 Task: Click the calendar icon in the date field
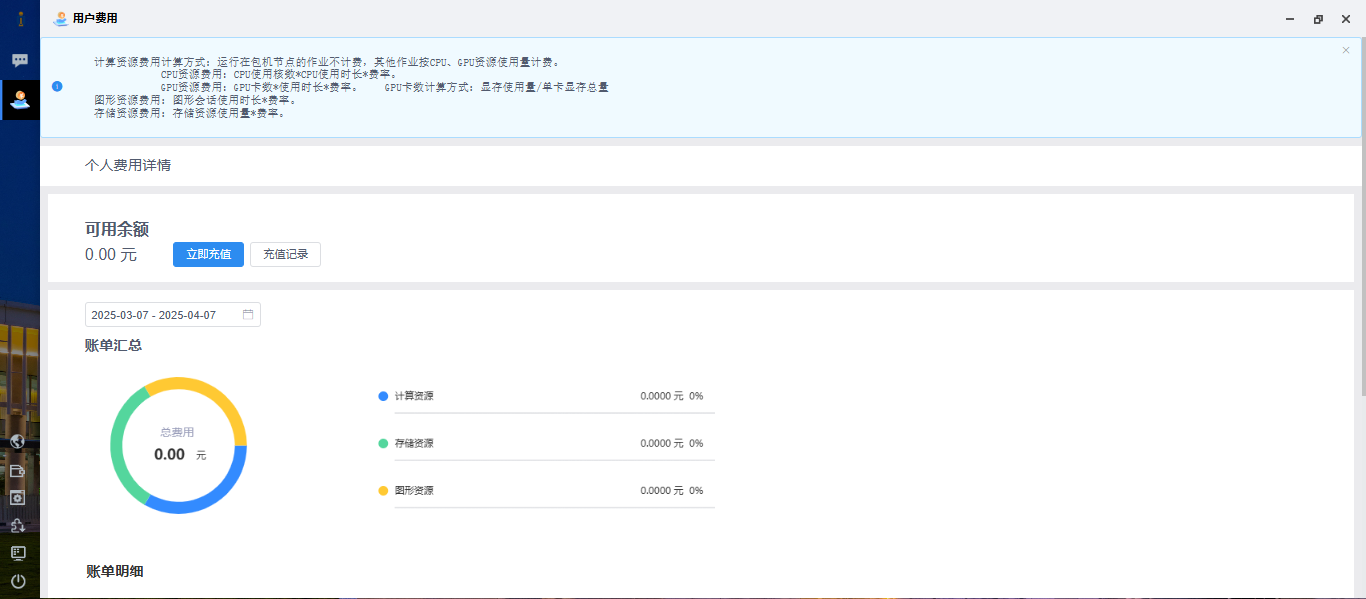pyautogui.click(x=248, y=315)
